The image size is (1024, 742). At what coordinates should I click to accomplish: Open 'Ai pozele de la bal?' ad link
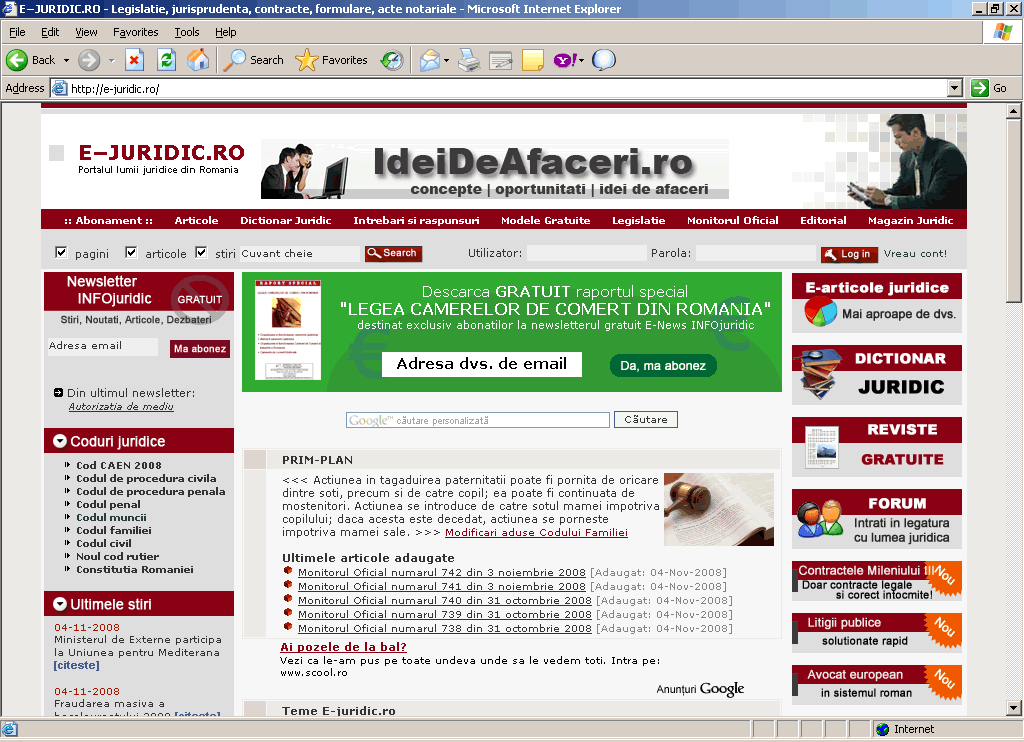pos(344,647)
